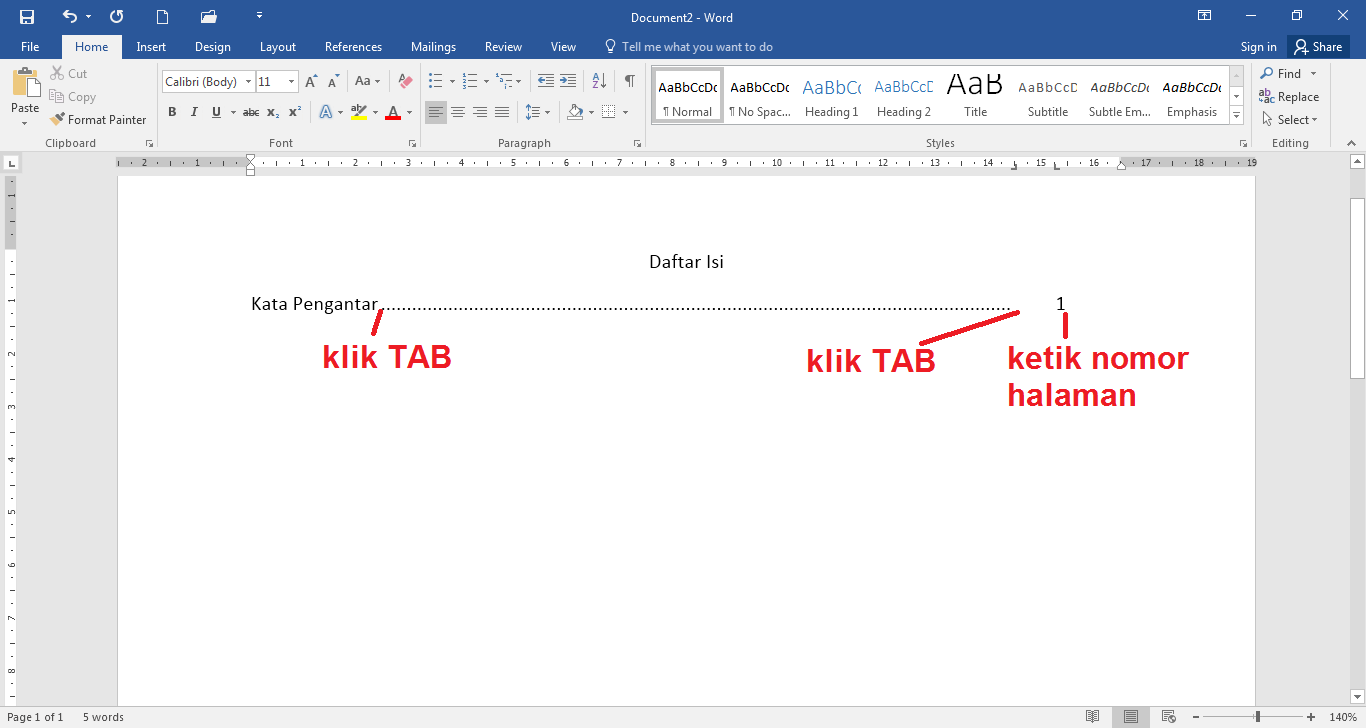Open the Change Case dropdown

point(368,82)
